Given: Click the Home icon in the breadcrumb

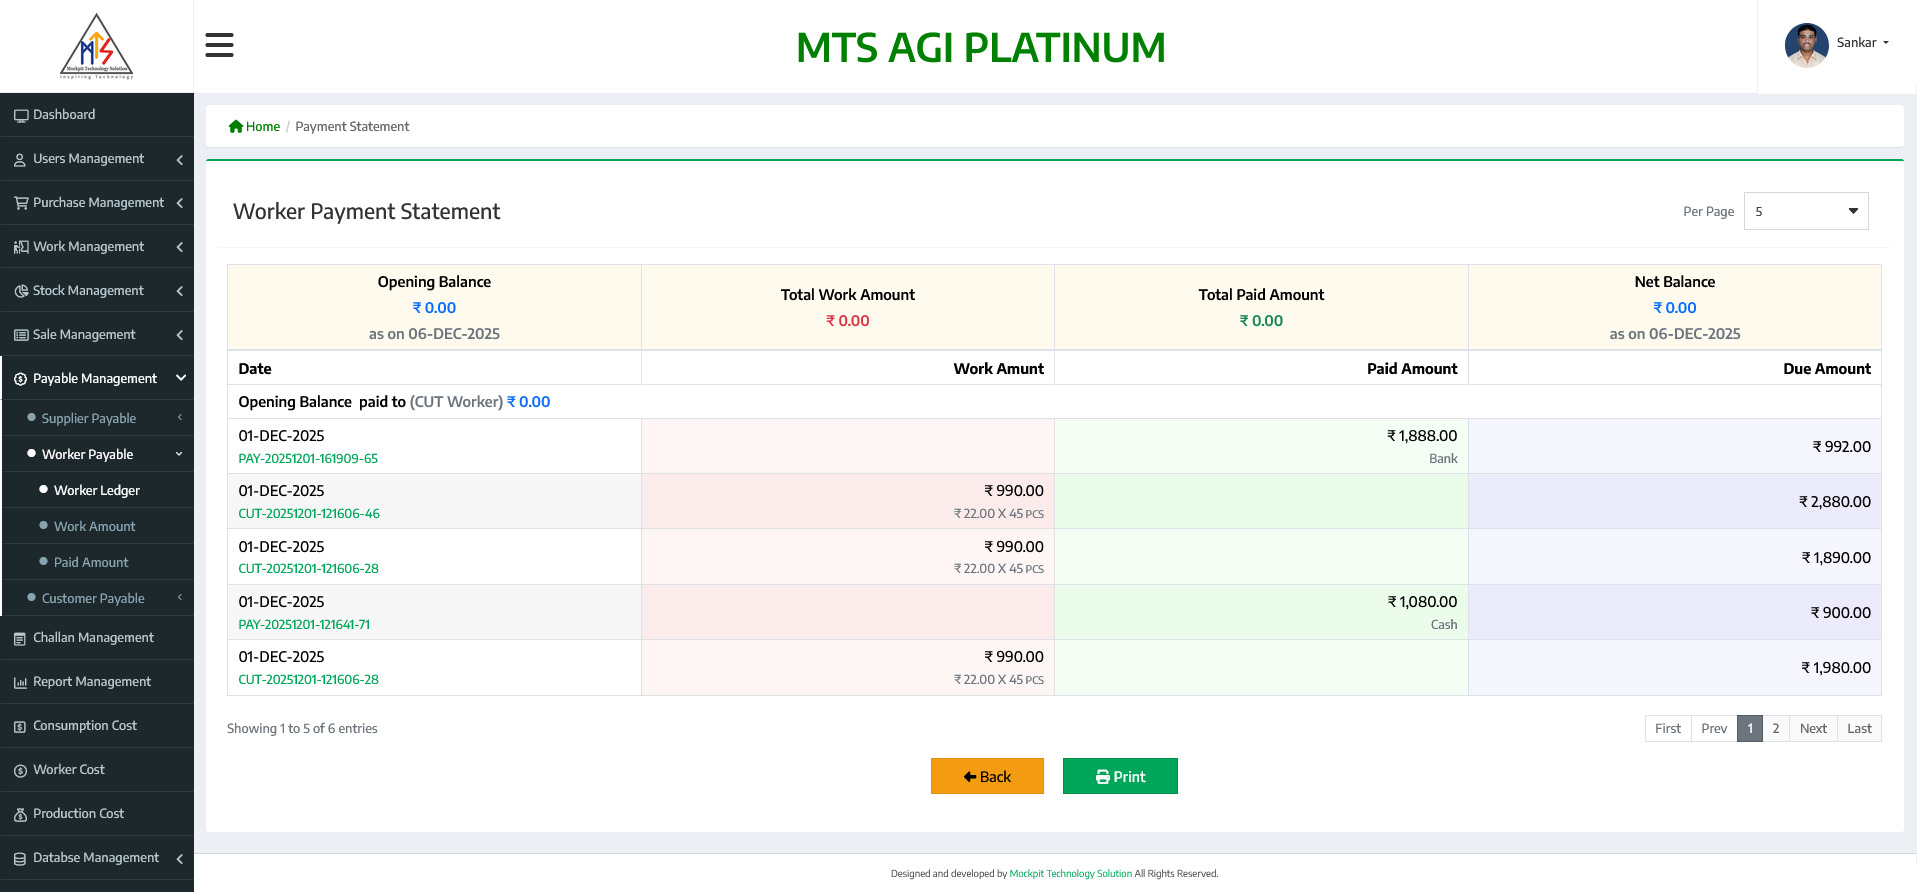Looking at the screenshot, I should (x=236, y=127).
